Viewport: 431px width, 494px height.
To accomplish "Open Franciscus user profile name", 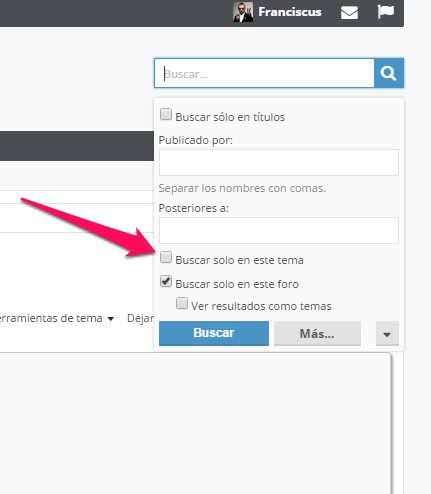I will click(290, 12).
